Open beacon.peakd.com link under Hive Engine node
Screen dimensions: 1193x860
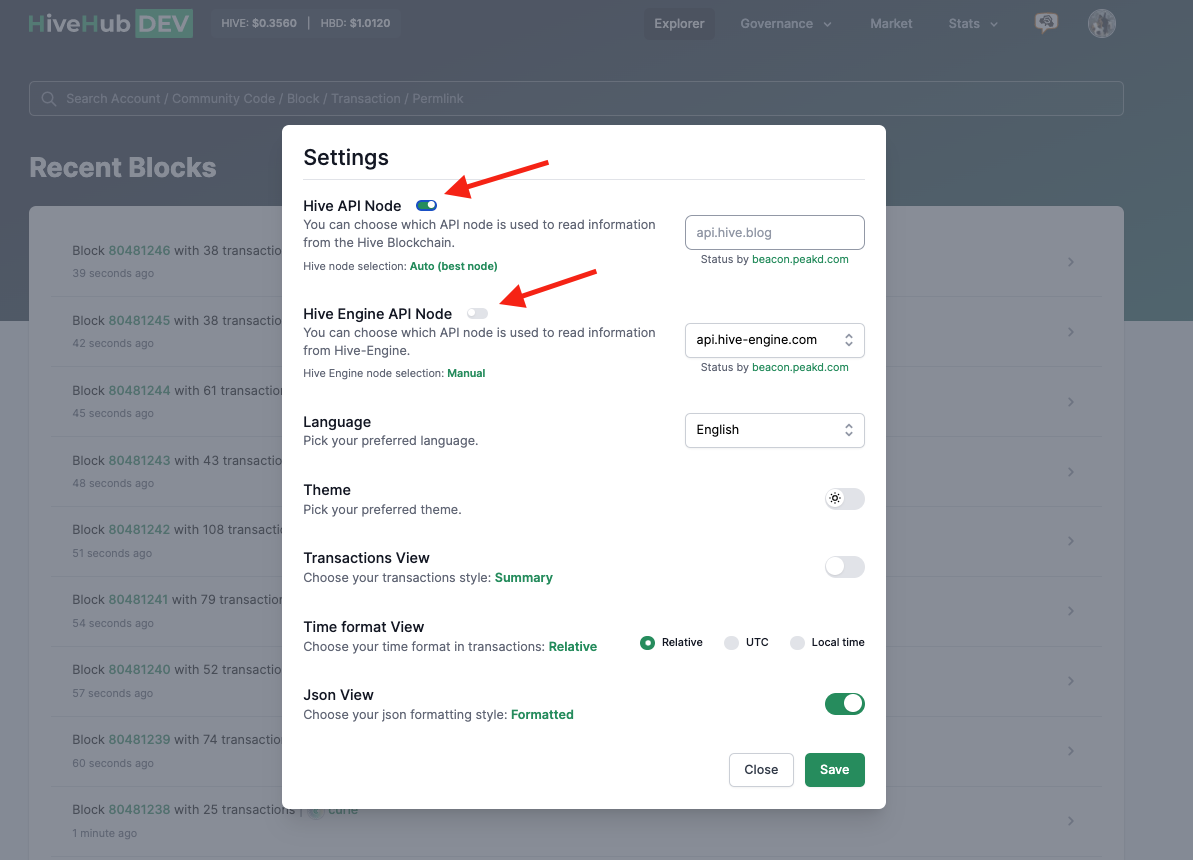coord(800,368)
